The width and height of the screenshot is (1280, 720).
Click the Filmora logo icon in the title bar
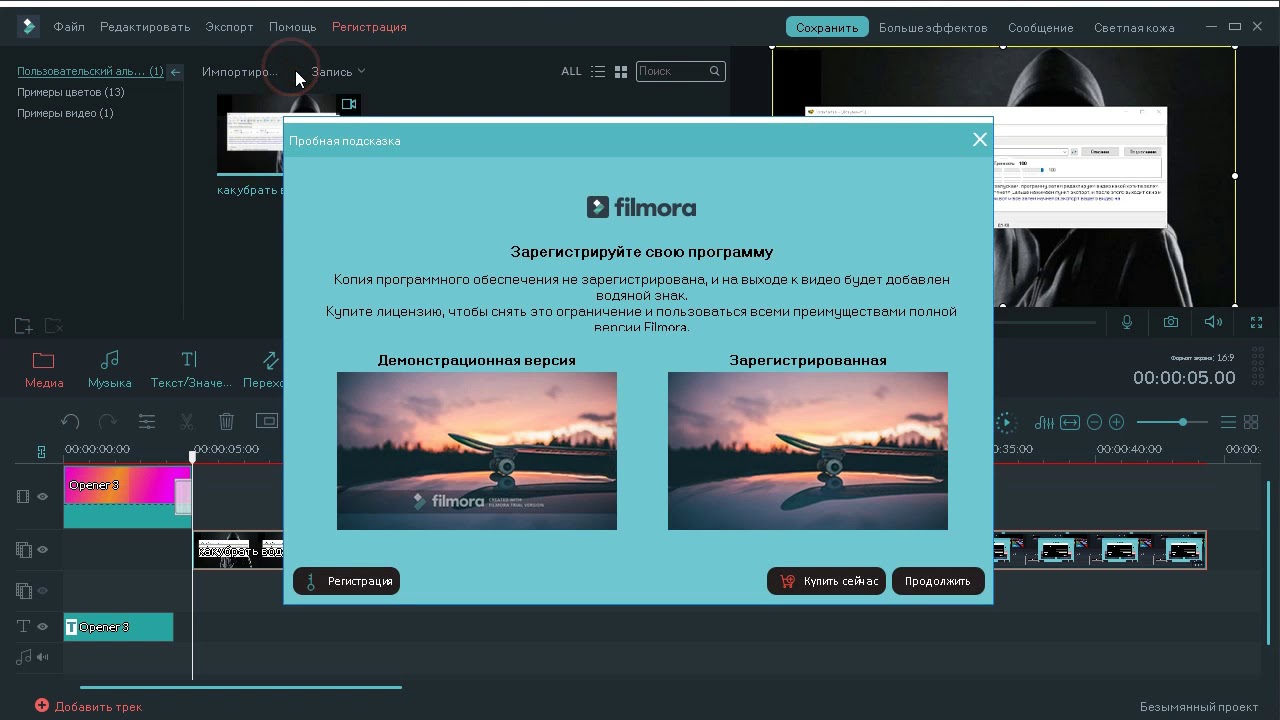click(28, 27)
